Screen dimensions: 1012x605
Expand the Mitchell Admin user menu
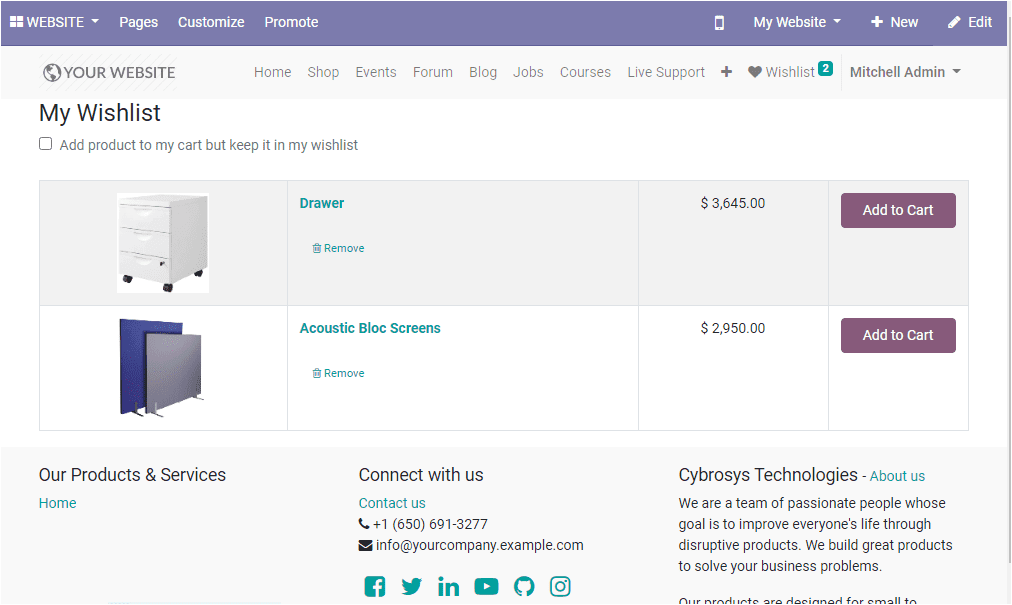tap(904, 72)
